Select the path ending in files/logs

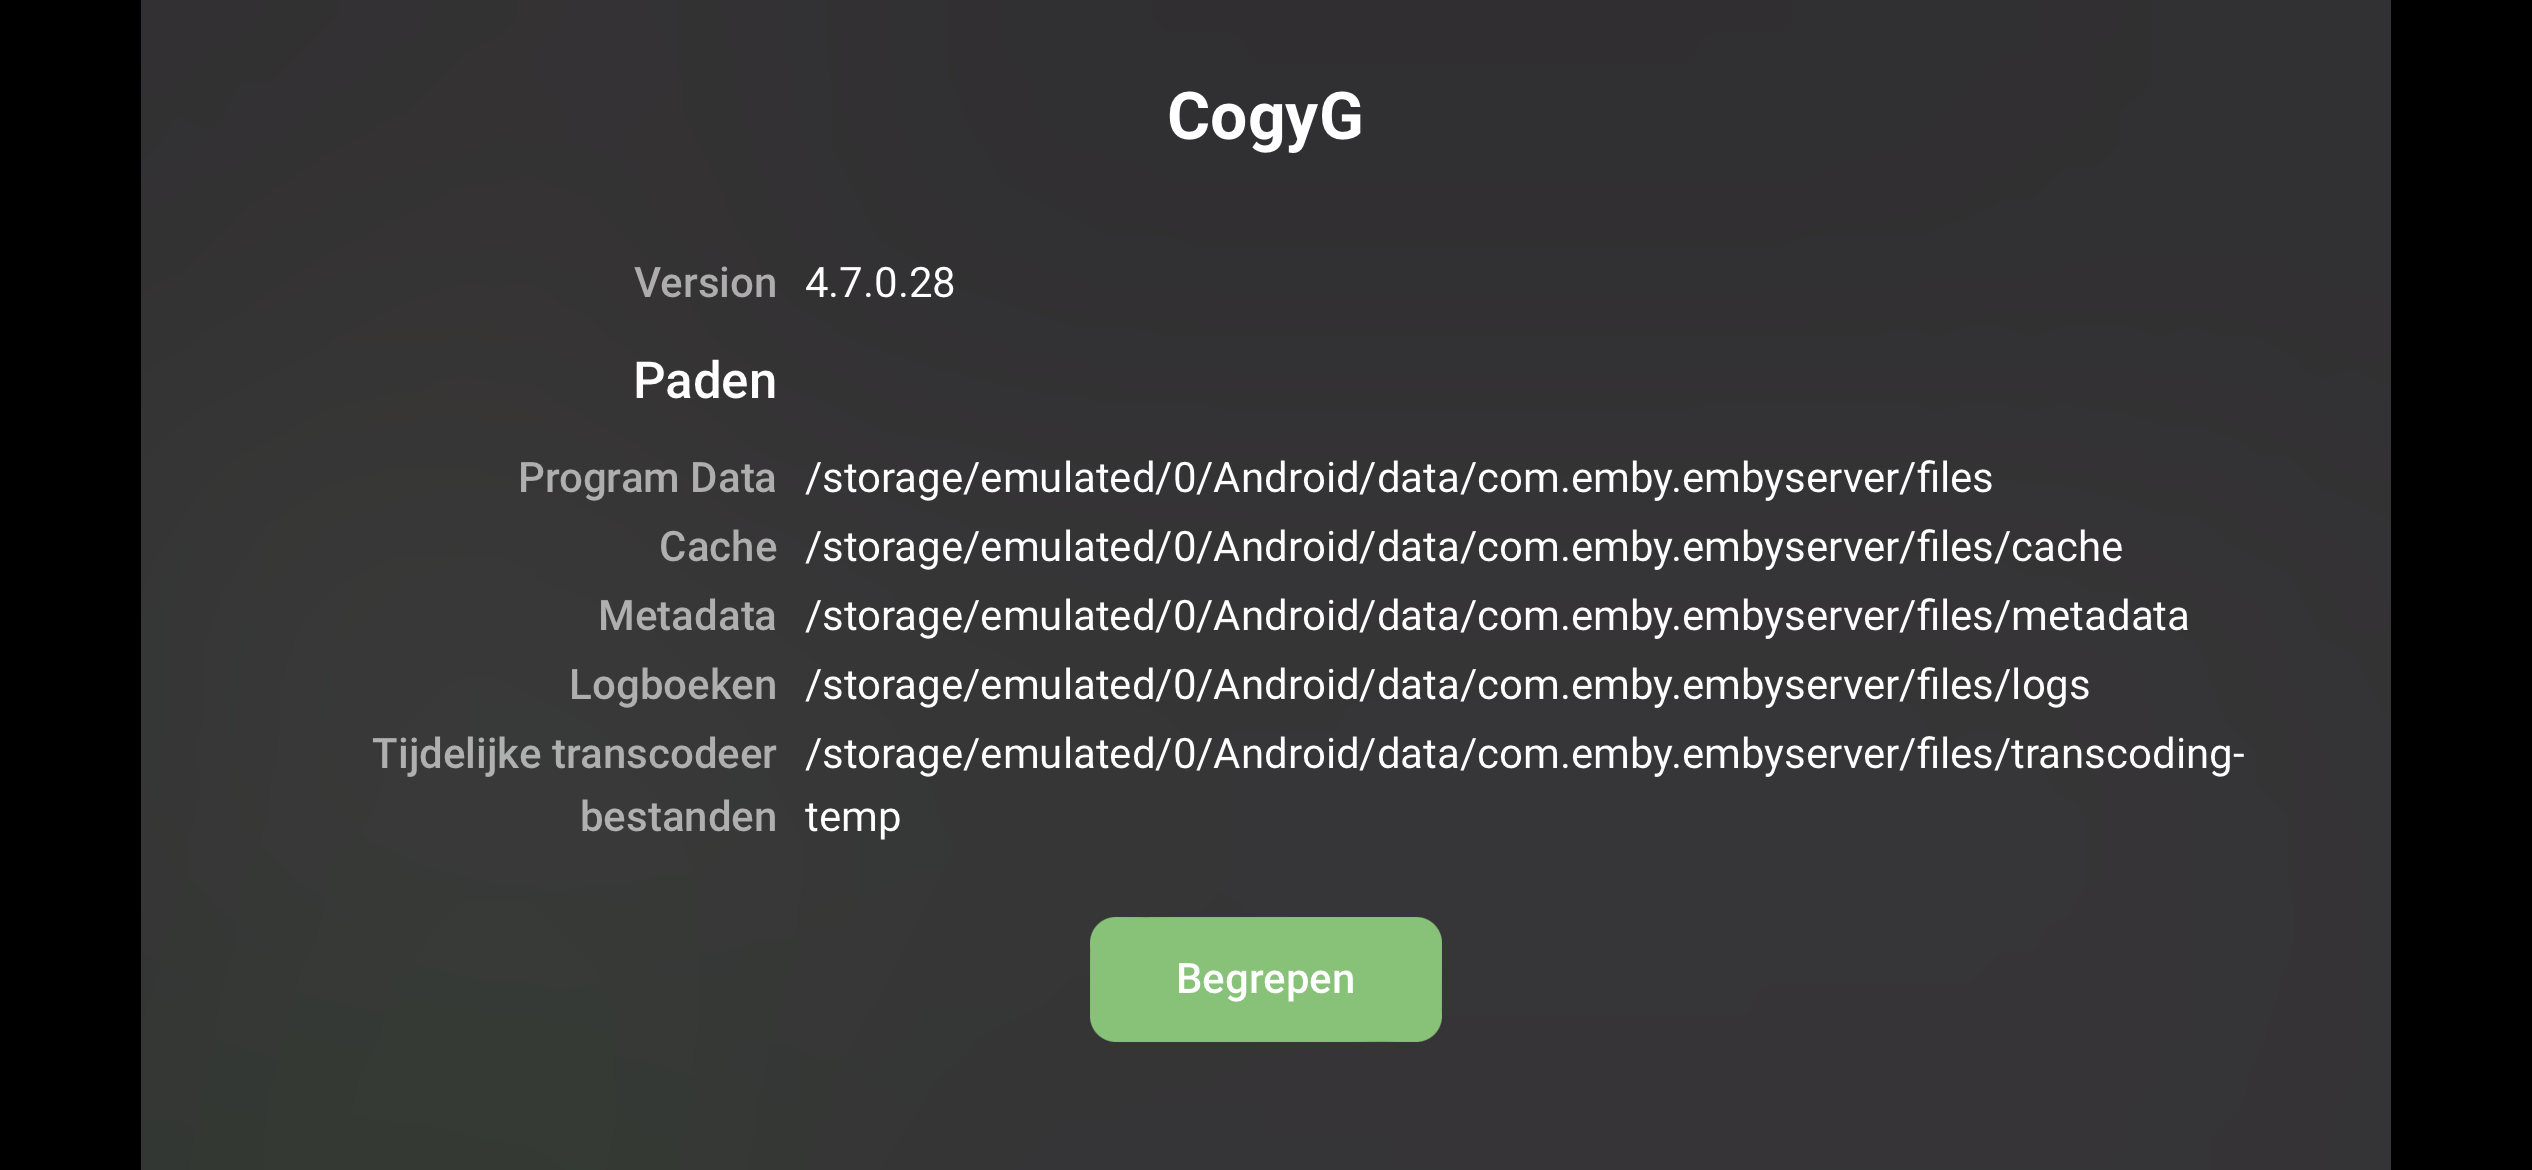[x=1447, y=685]
